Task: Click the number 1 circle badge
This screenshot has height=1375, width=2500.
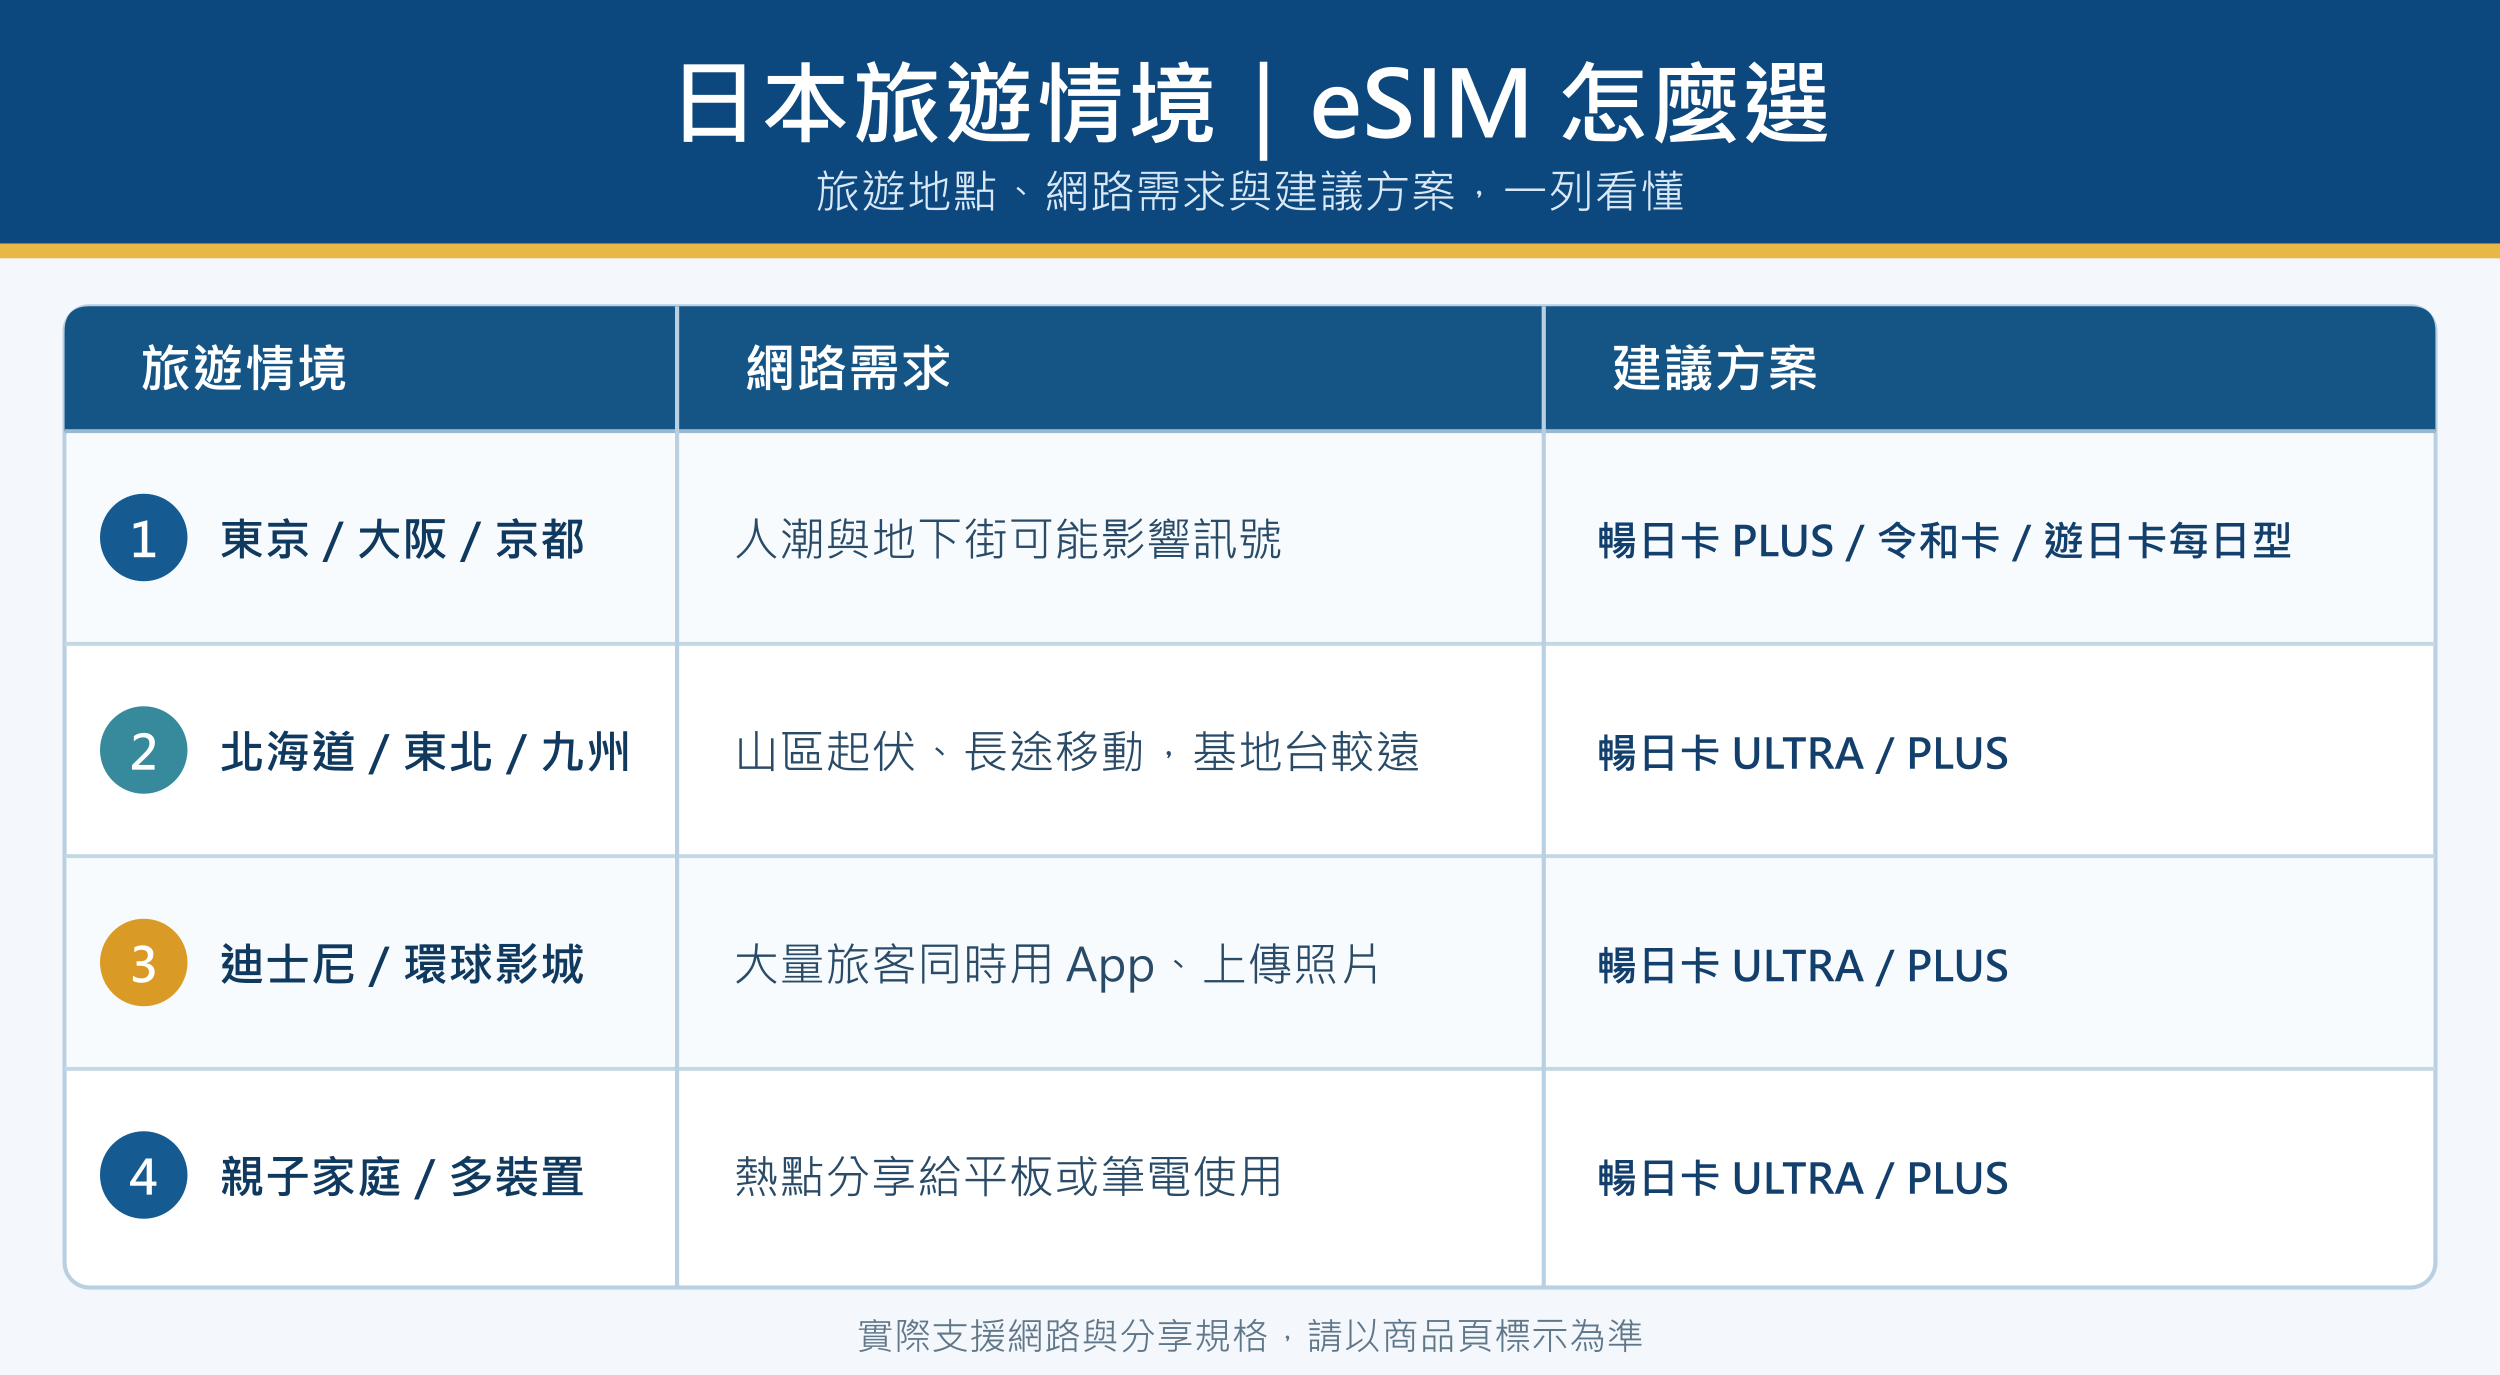Action: point(144,537)
